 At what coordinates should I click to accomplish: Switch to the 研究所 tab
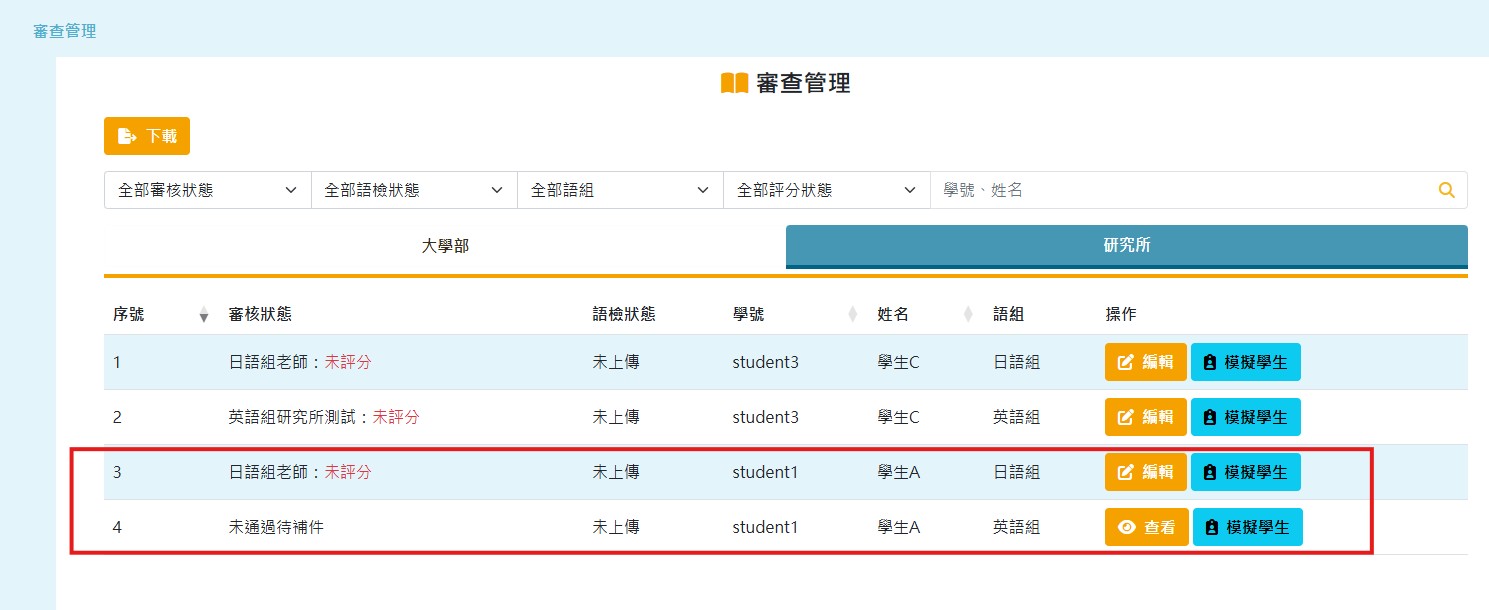click(x=1127, y=246)
